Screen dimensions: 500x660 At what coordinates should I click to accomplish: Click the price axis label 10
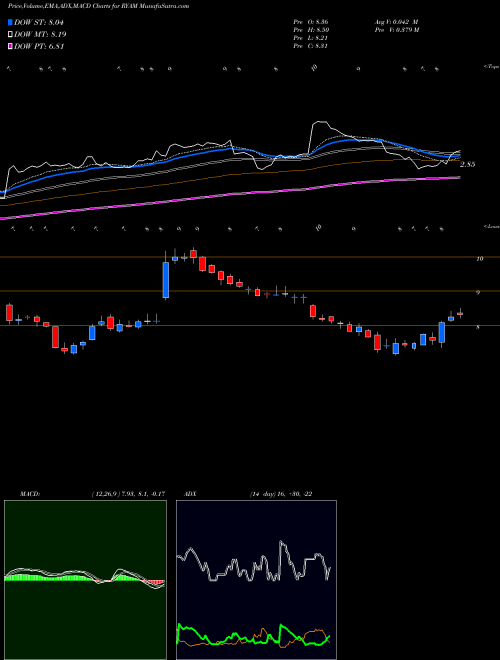pyautogui.click(x=479, y=259)
